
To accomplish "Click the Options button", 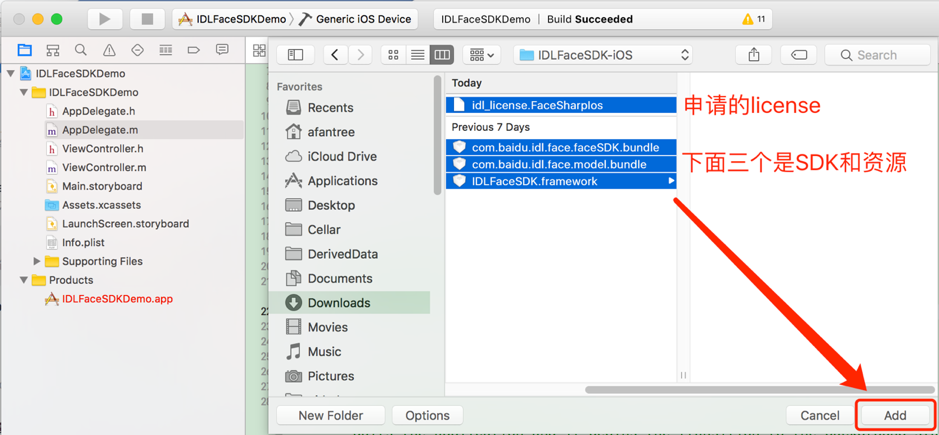I will 428,415.
